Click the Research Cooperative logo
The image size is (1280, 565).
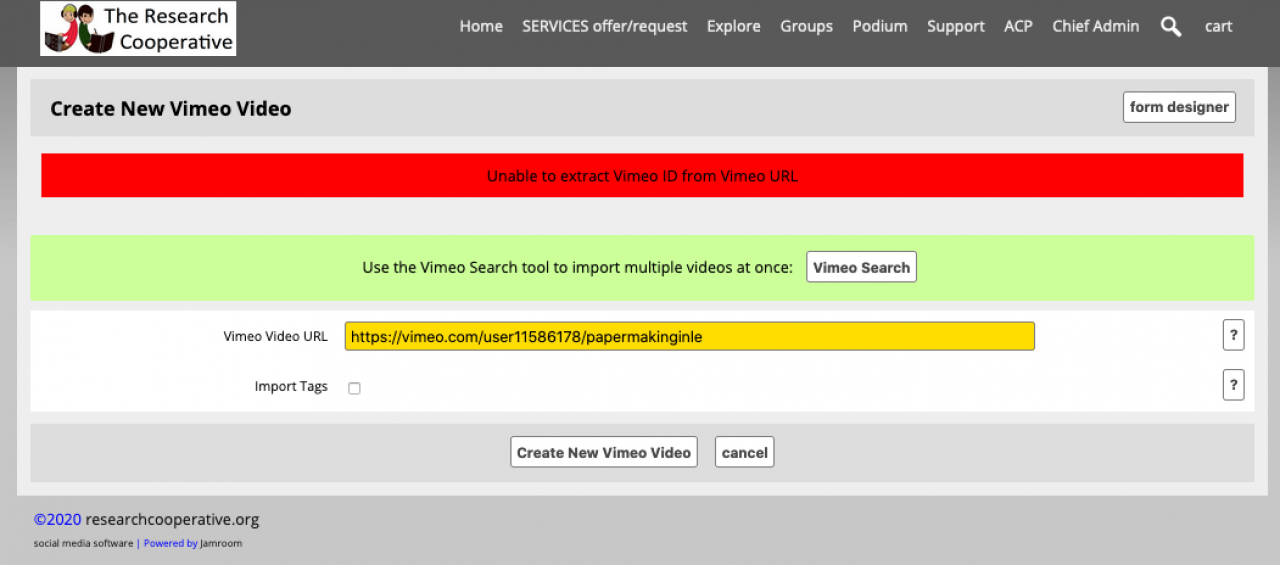pos(138,28)
